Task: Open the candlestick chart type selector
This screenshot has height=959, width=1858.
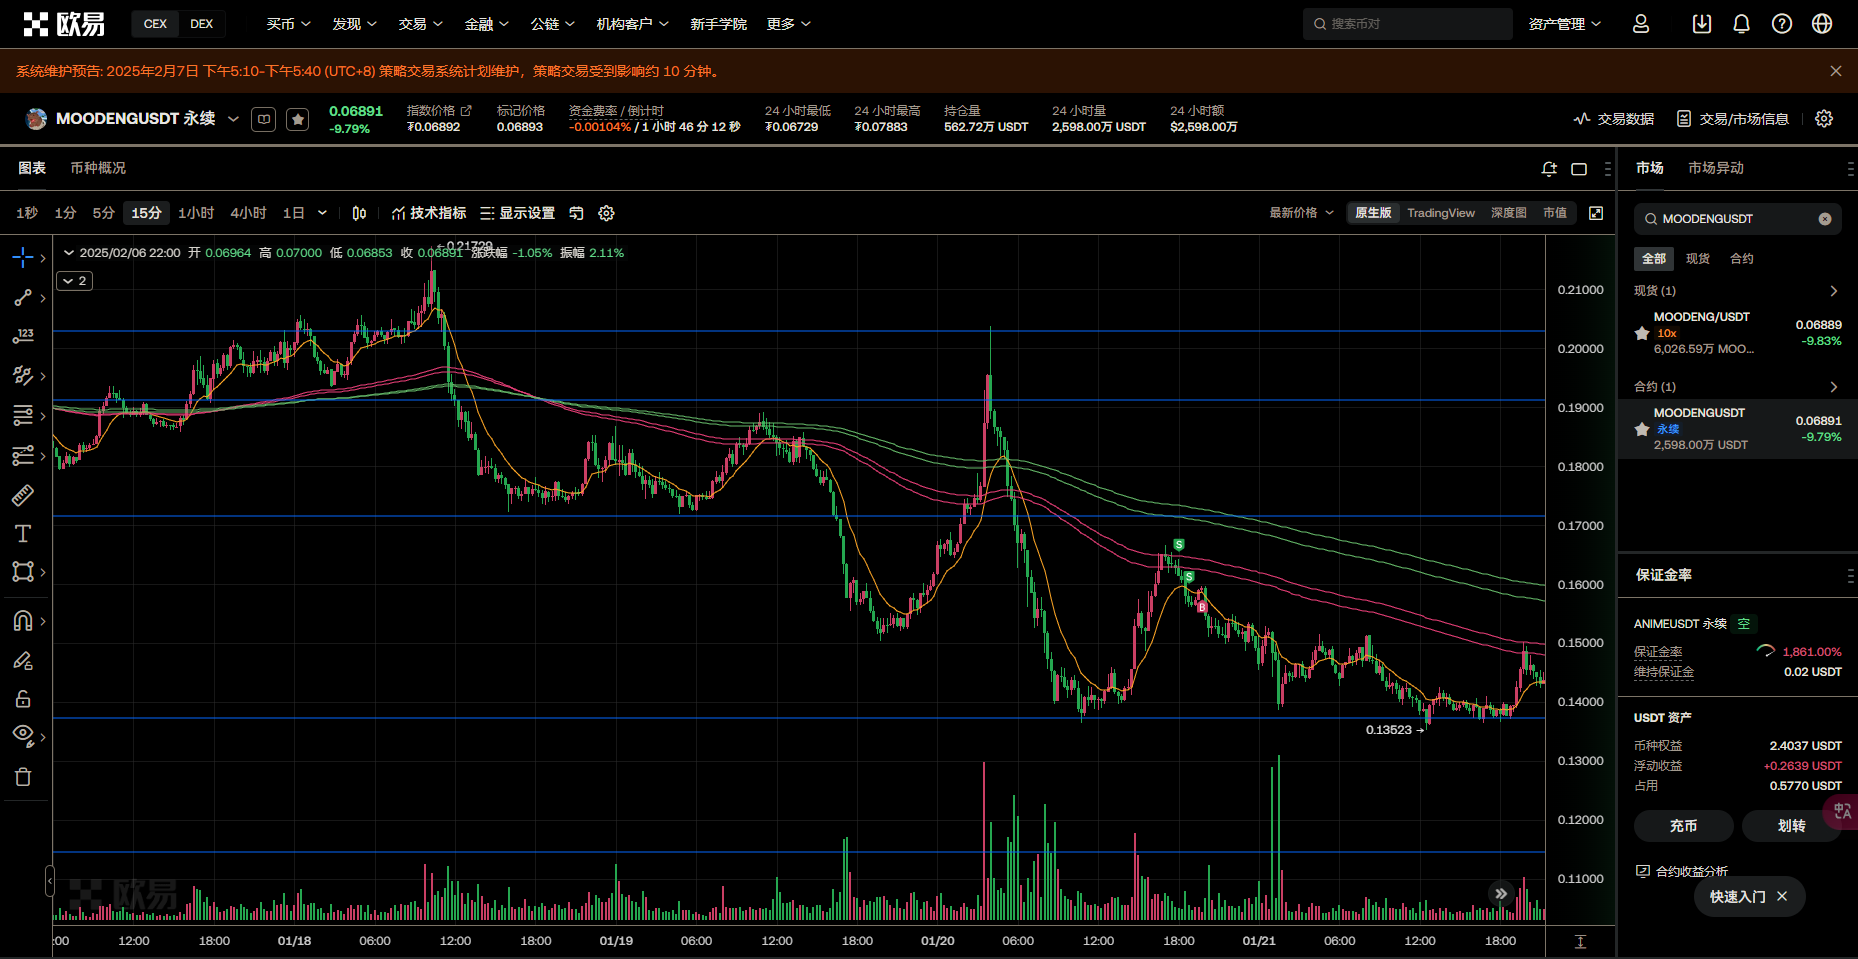Action: (x=360, y=213)
